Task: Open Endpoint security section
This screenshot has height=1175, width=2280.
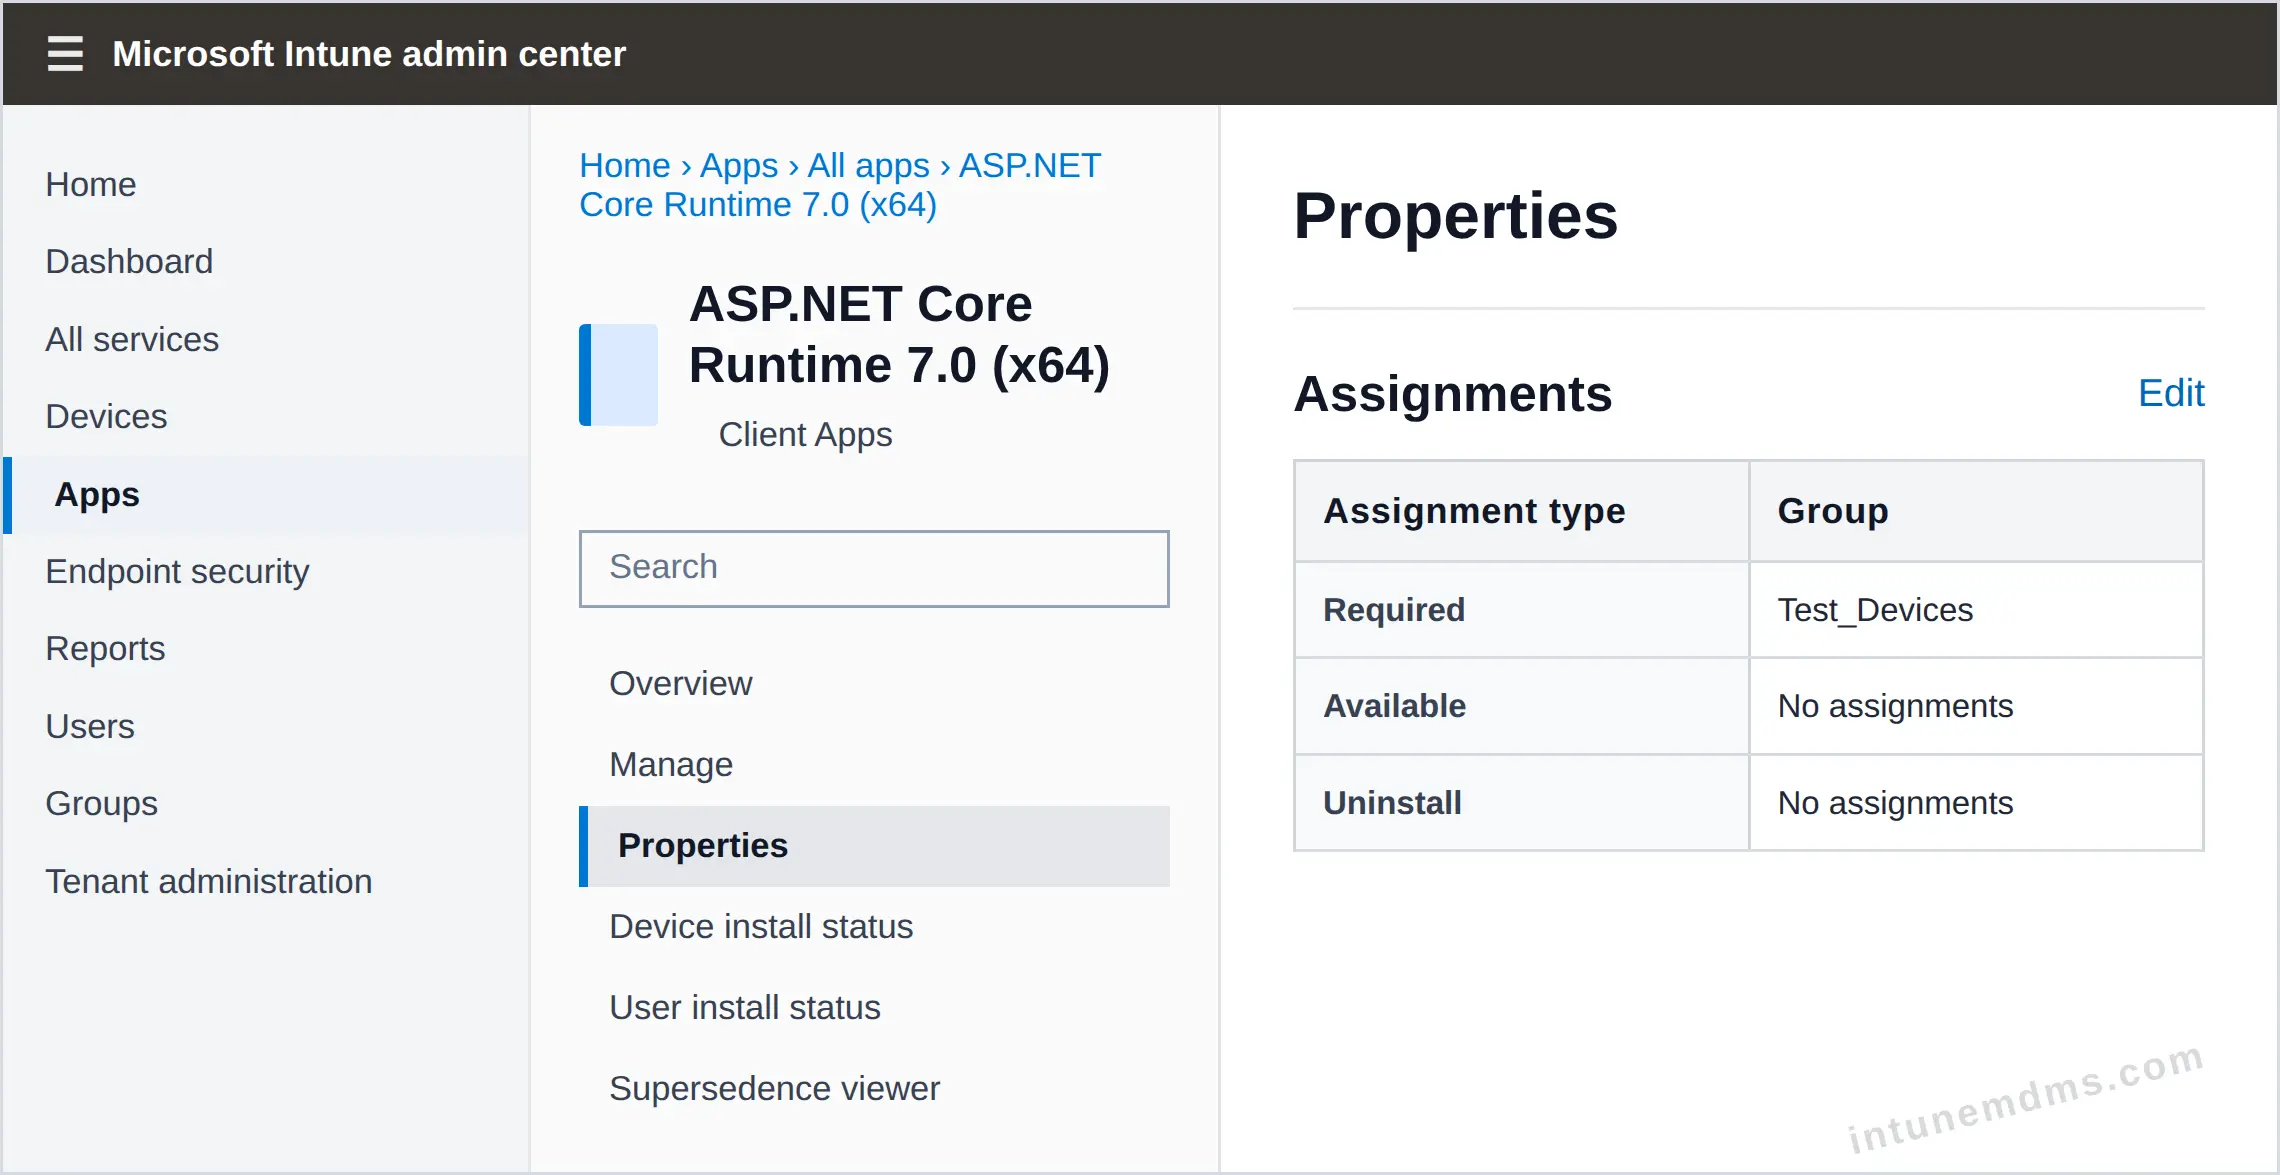Action: pyautogui.click(x=177, y=571)
